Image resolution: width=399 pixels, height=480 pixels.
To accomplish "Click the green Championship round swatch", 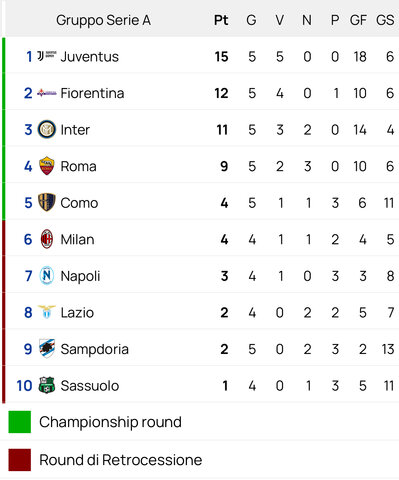I will 20,422.
